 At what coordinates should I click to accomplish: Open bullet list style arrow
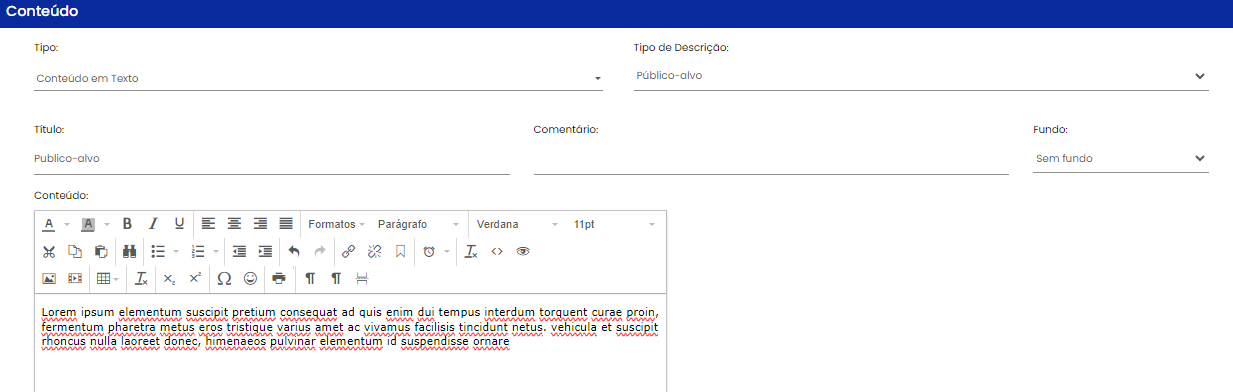coord(176,251)
